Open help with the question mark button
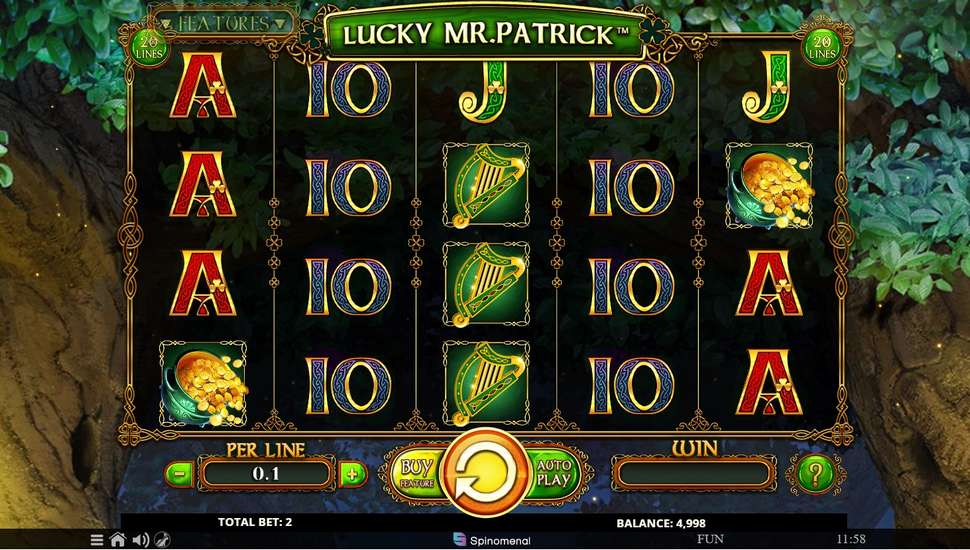Viewport: 970px width, 550px height. tap(815, 475)
